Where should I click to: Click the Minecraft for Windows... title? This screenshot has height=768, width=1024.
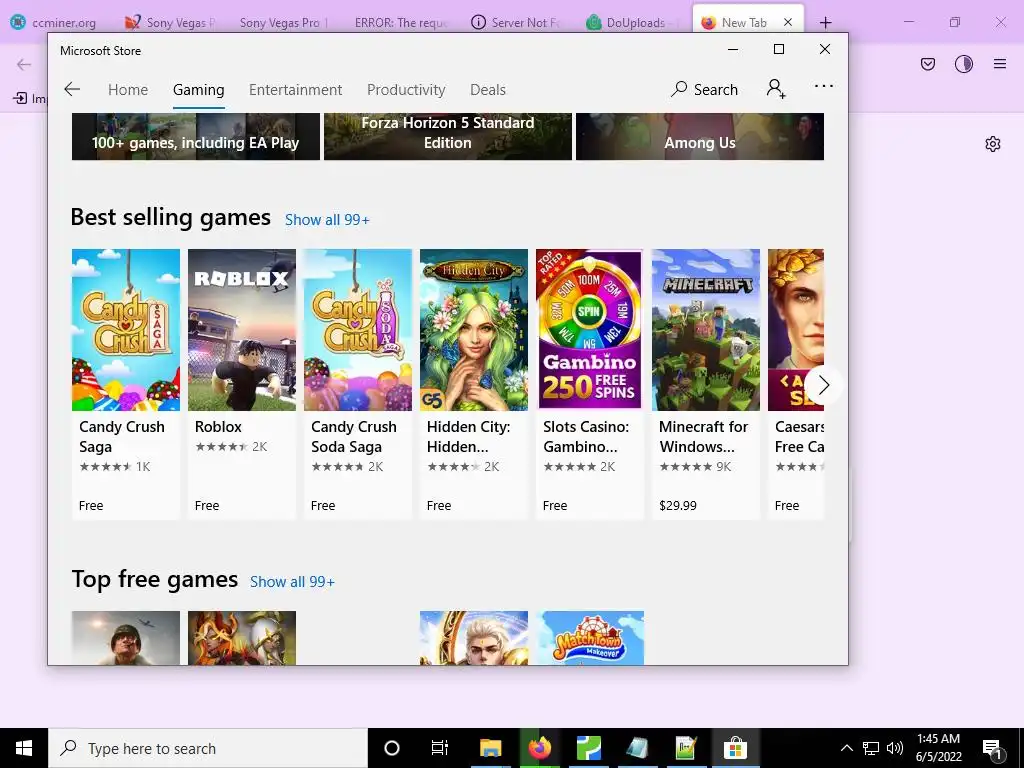pyautogui.click(x=703, y=437)
